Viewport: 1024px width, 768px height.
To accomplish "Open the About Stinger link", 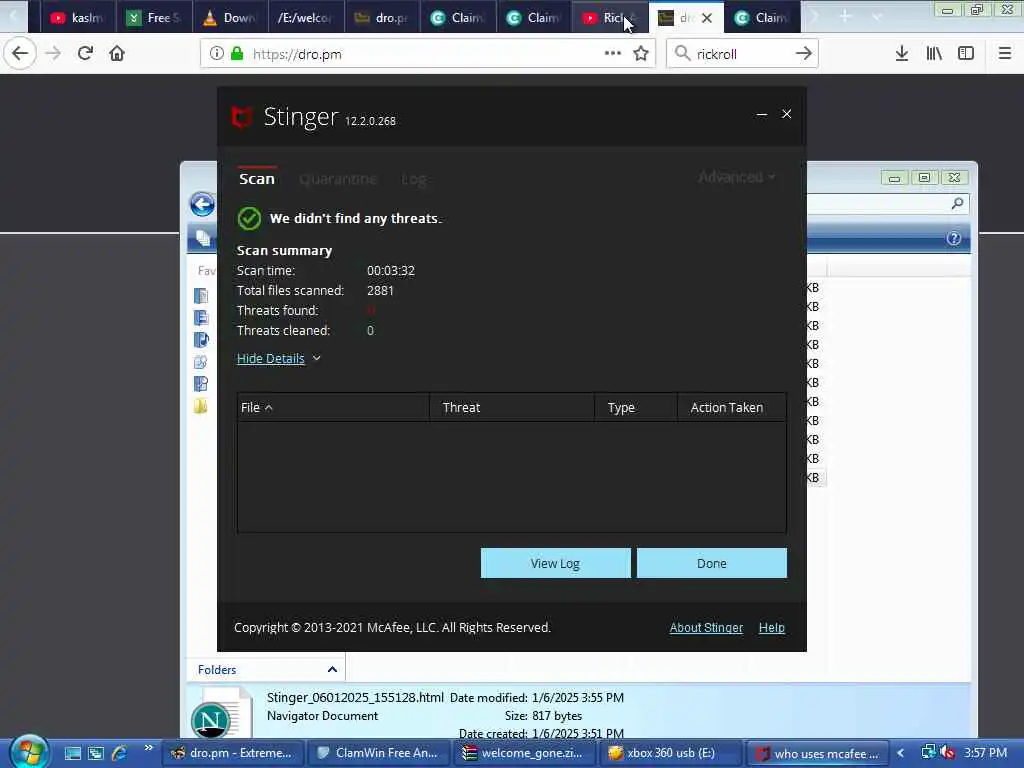I will [706, 628].
